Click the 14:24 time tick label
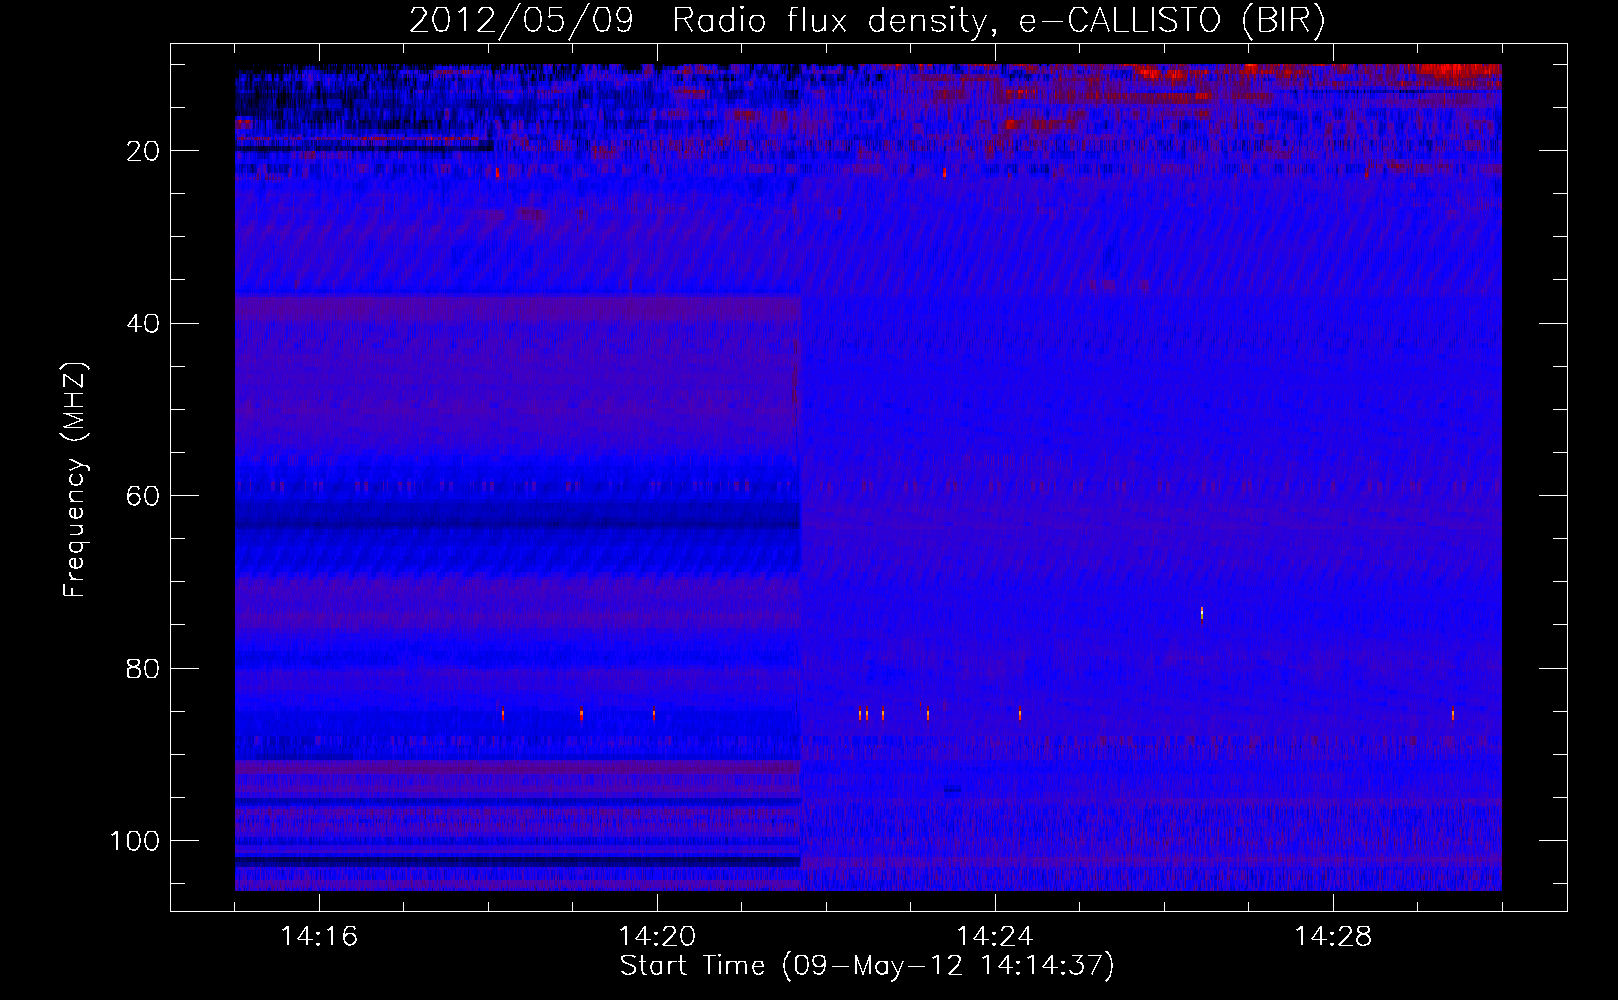Screen dimensions: 1618x1000 point(995,937)
